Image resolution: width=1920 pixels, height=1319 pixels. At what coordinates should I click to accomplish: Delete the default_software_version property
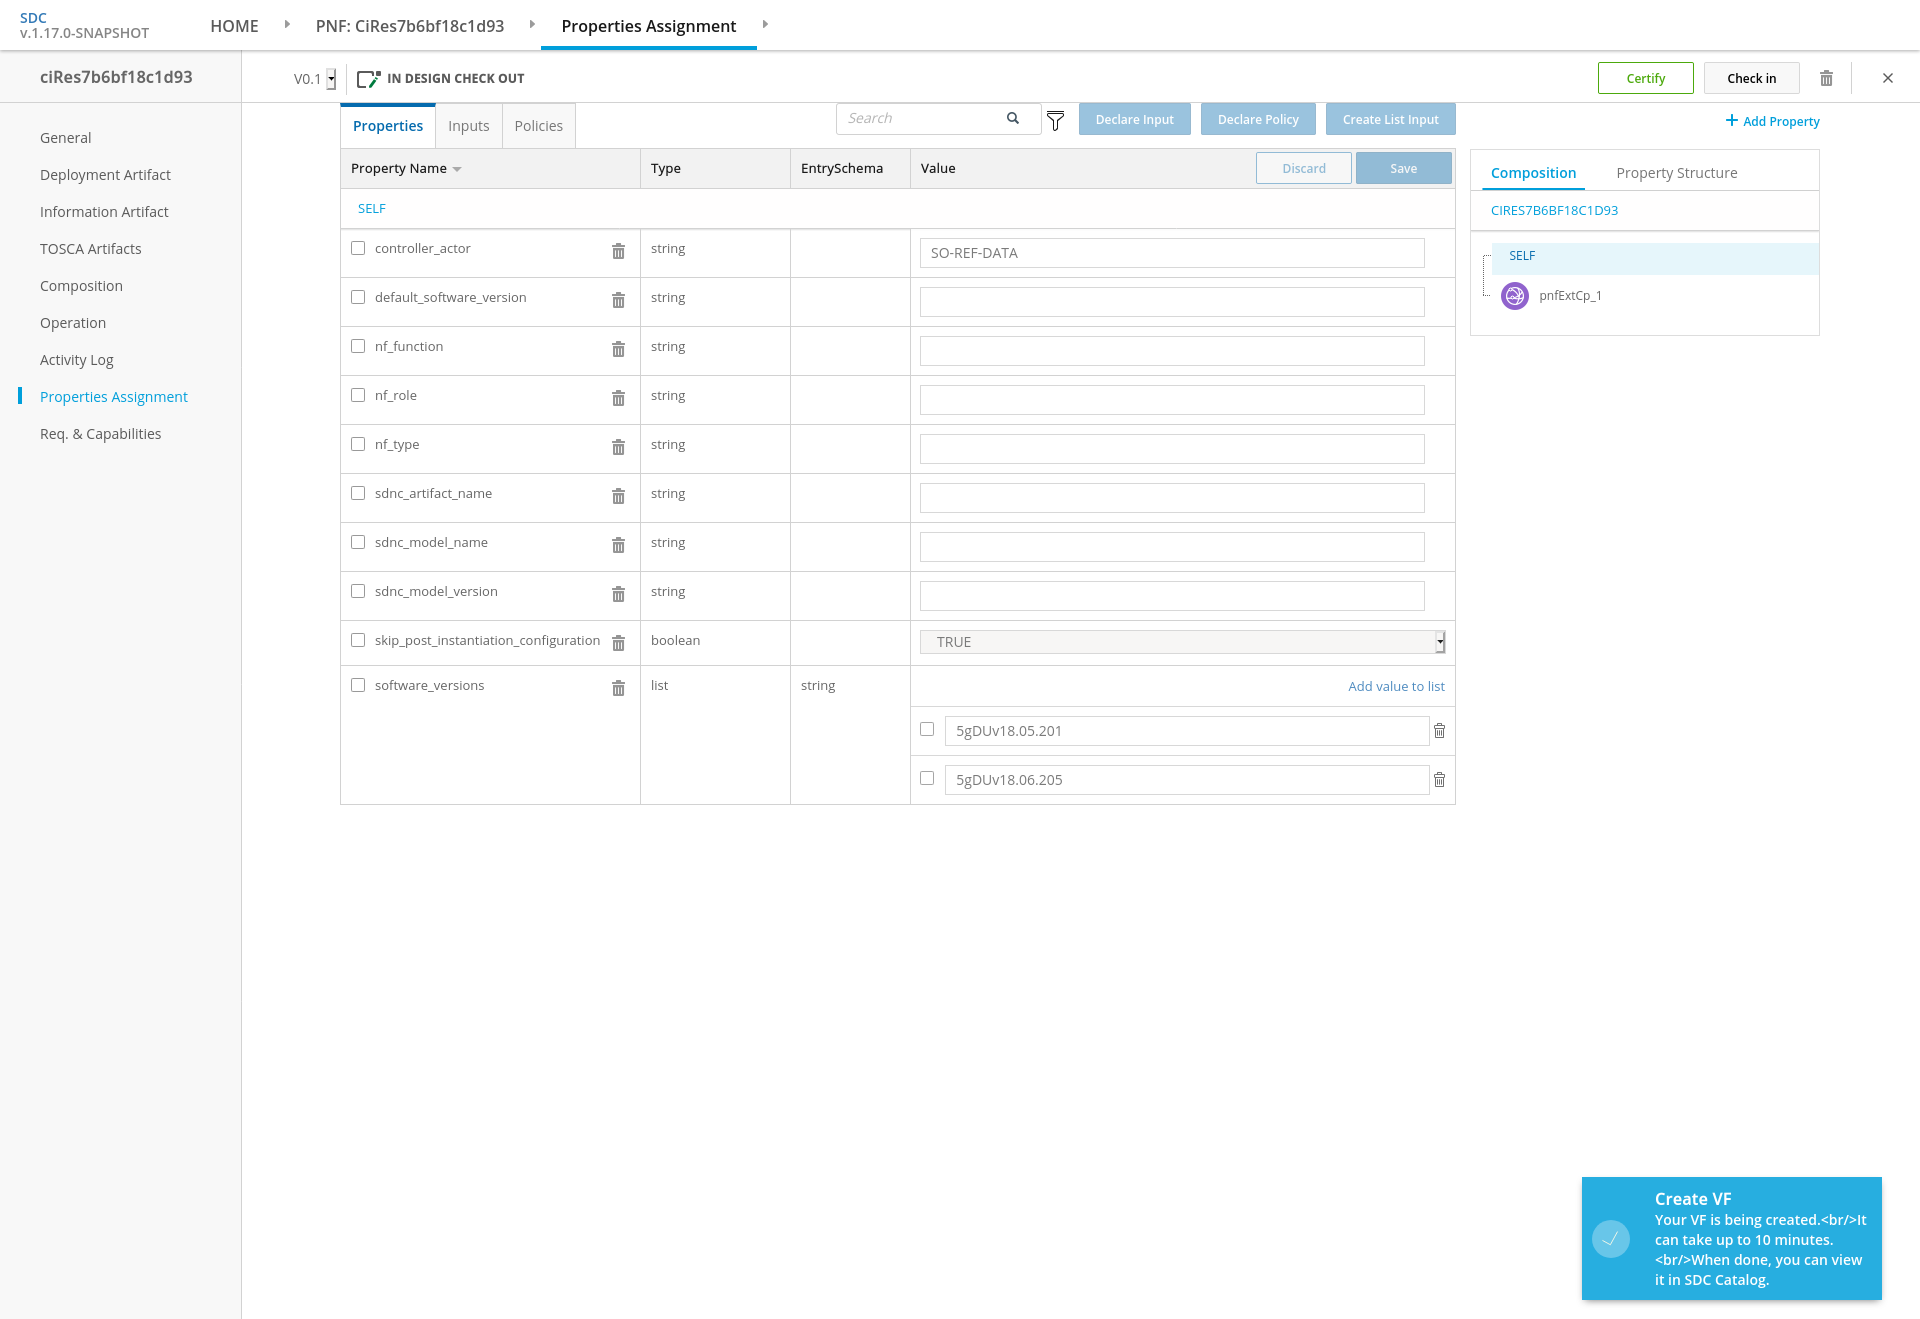pos(618,300)
